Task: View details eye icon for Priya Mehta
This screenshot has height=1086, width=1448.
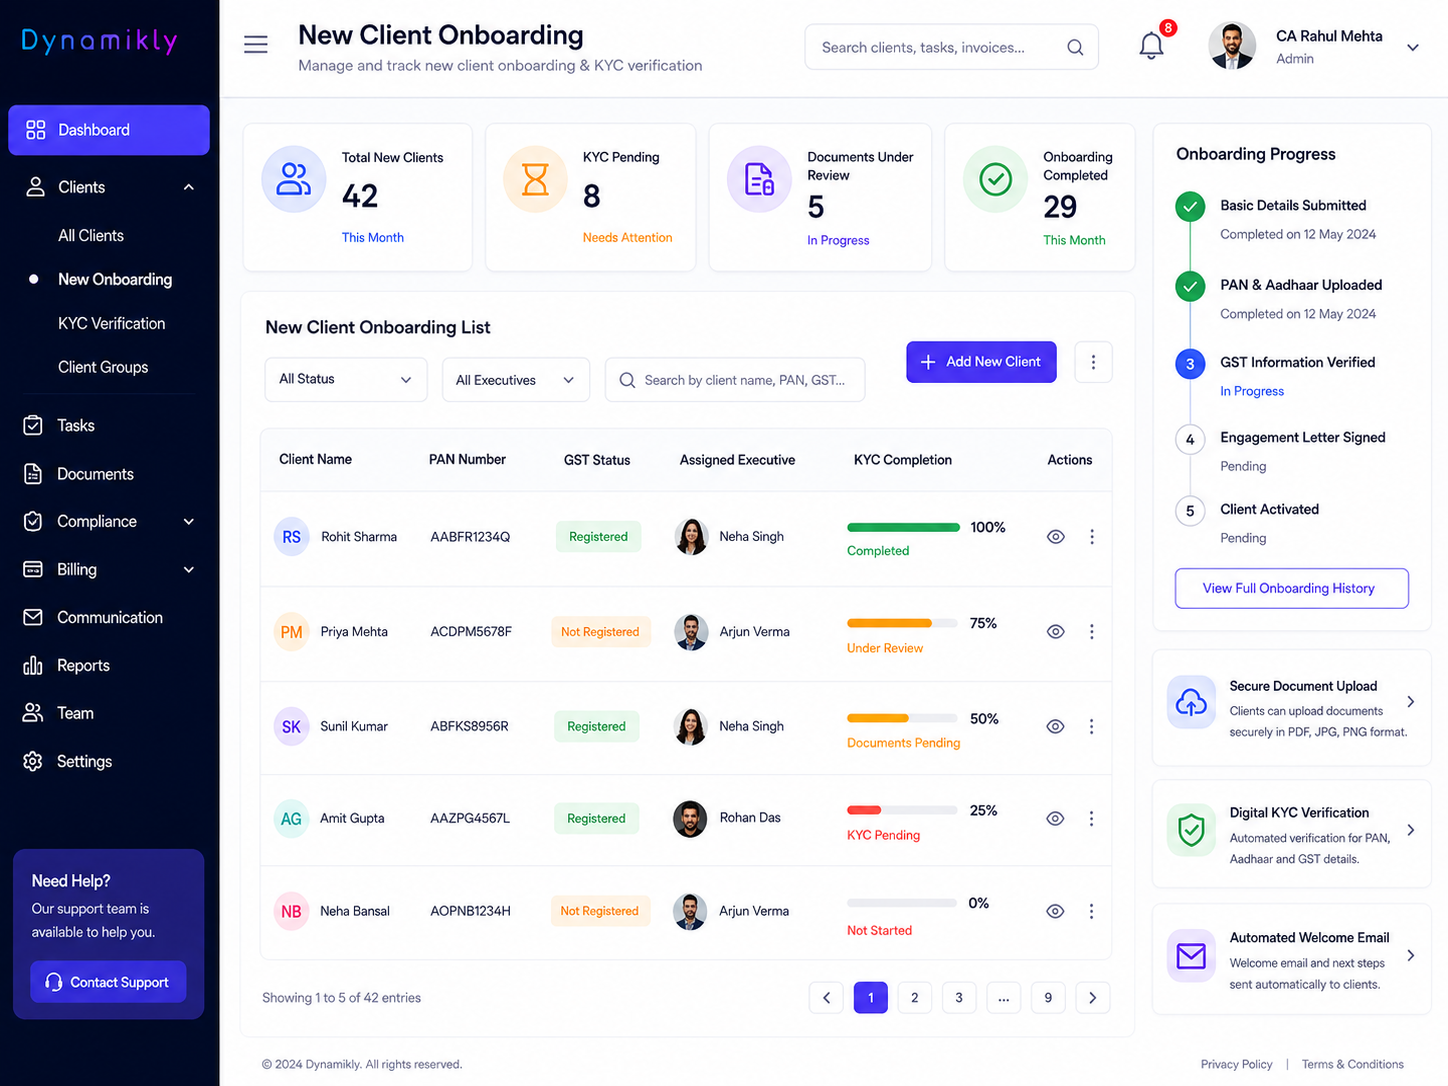Action: point(1055,632)
